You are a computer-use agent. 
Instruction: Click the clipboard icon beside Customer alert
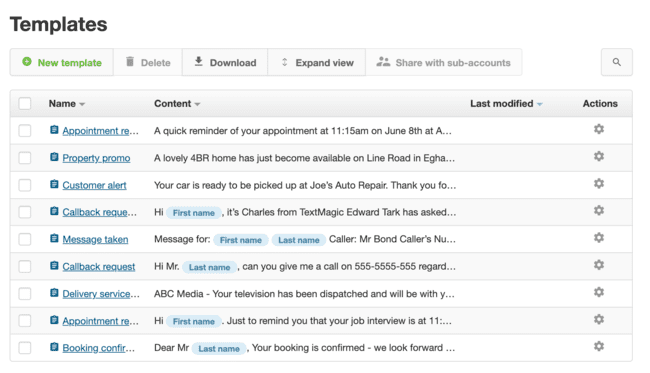click(x=54, y=184)
